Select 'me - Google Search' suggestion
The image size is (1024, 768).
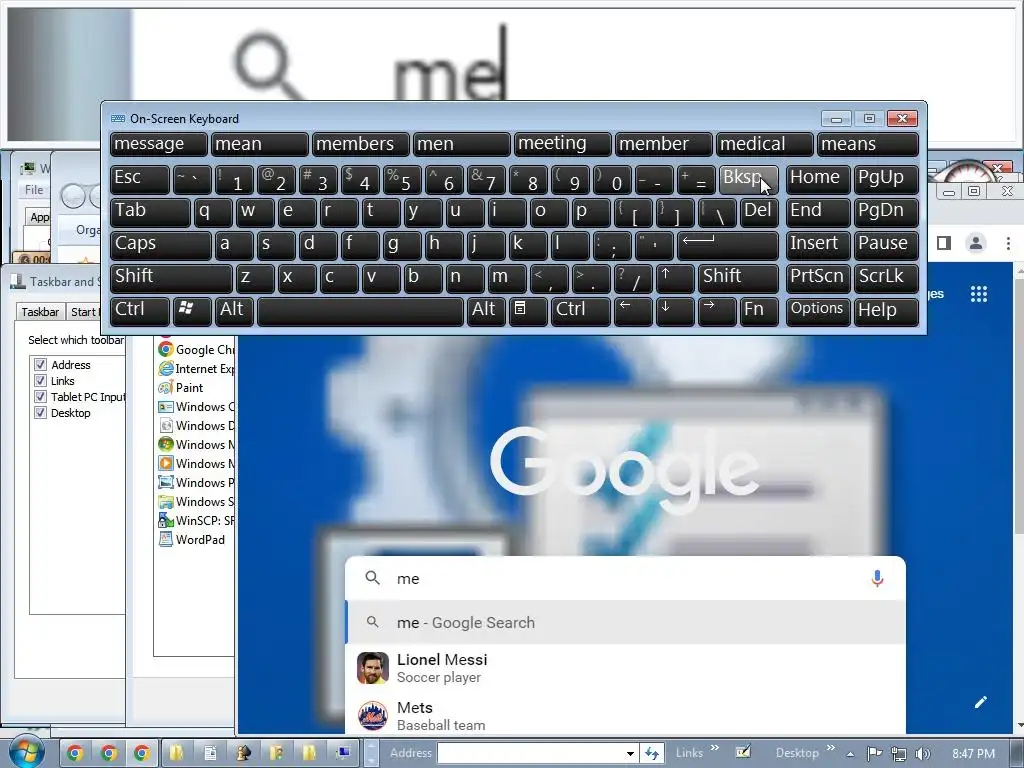click(x=625, y=622)
